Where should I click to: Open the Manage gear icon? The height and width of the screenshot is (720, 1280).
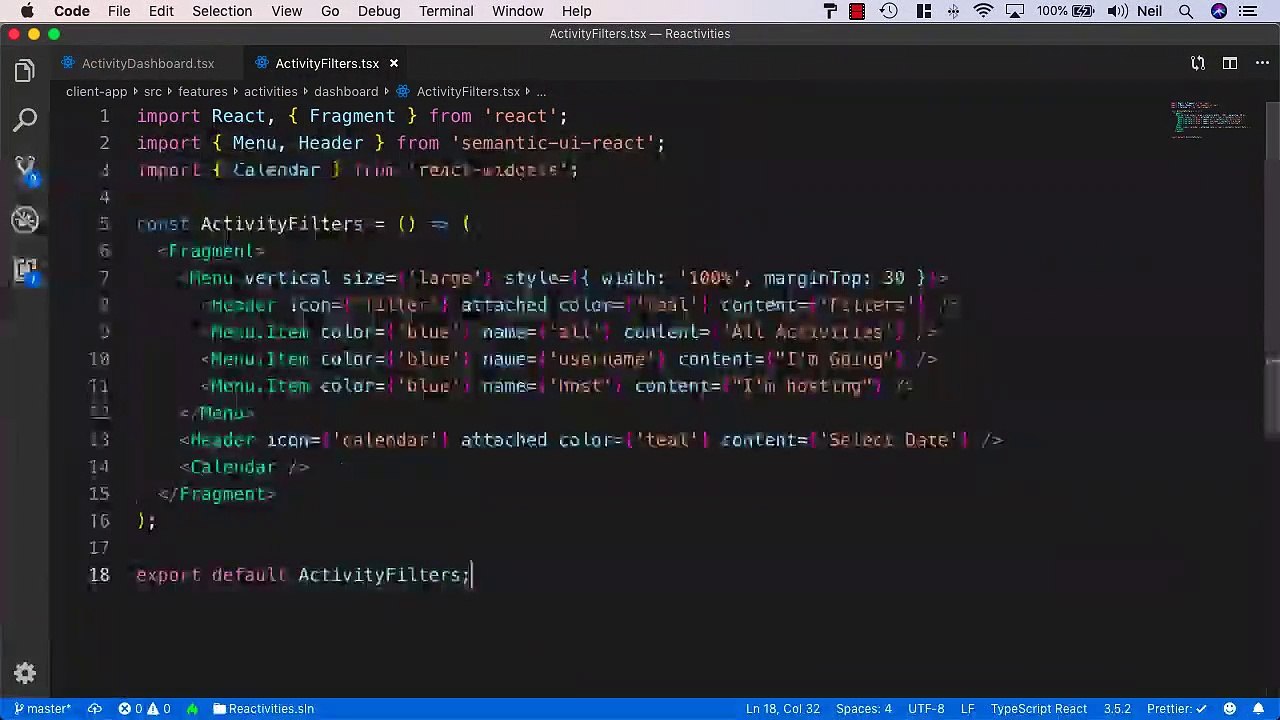pyautogui.click(x=25, y=674)
